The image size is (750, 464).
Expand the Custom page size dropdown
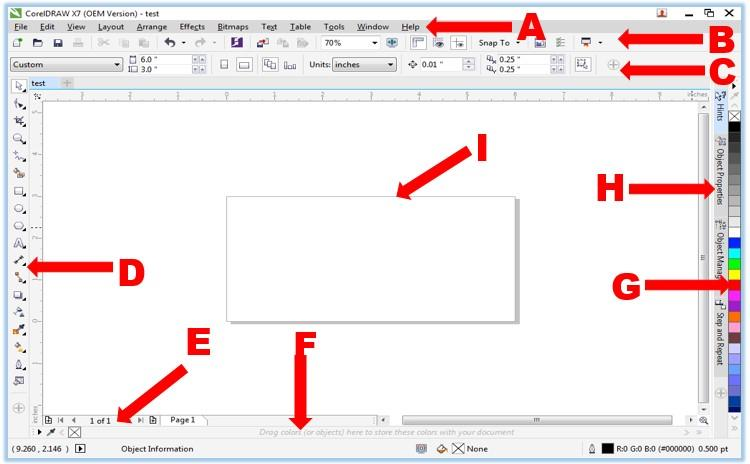117,65
